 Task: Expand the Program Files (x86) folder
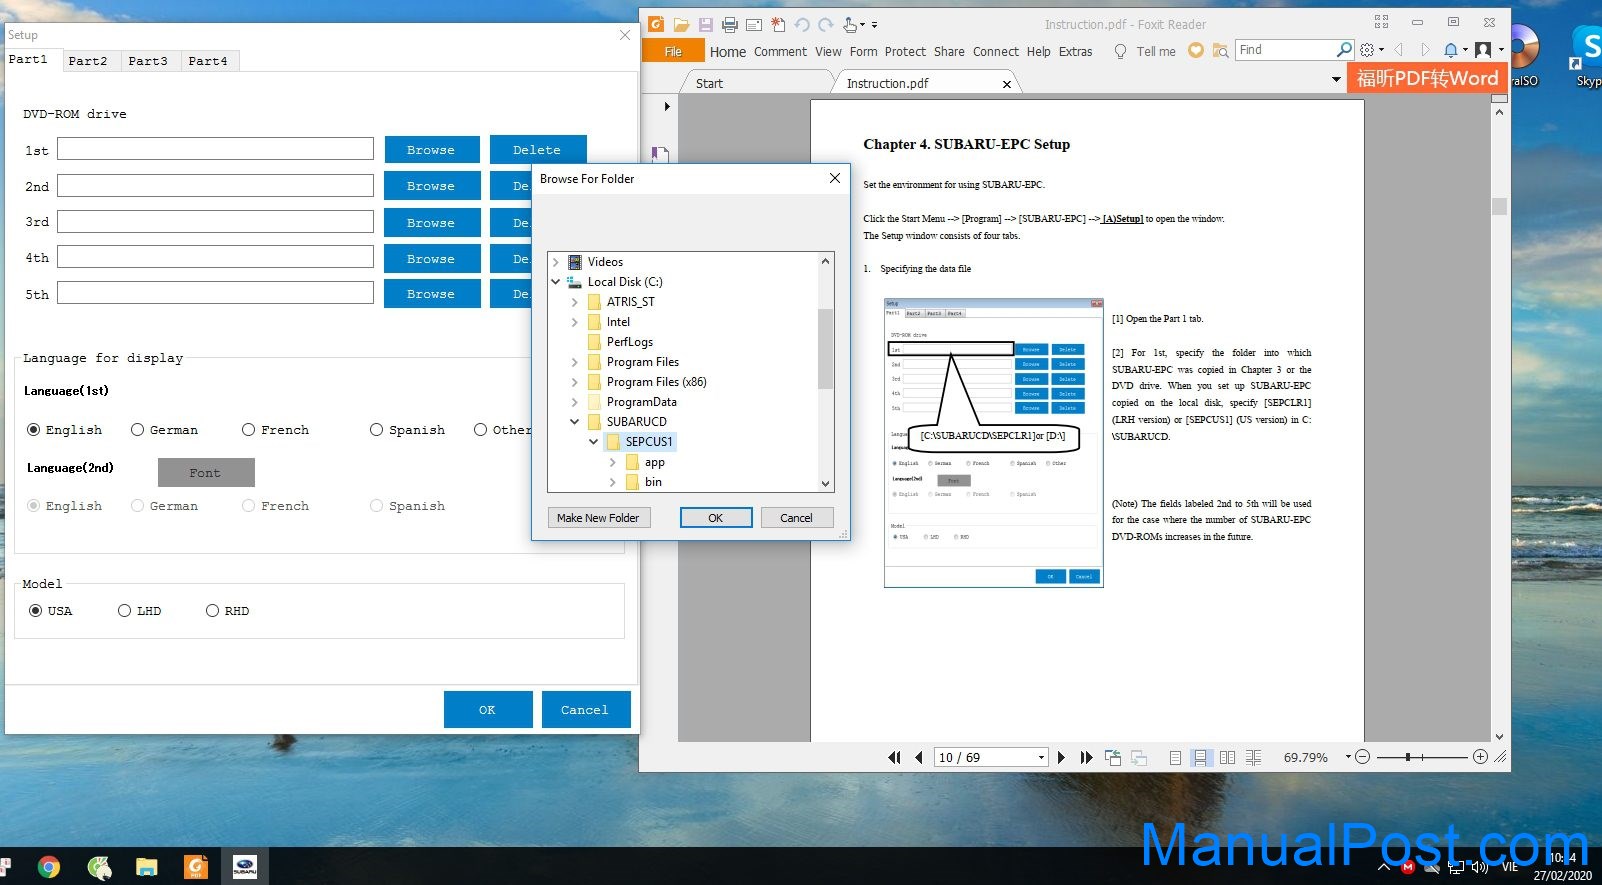coord(574,382)
